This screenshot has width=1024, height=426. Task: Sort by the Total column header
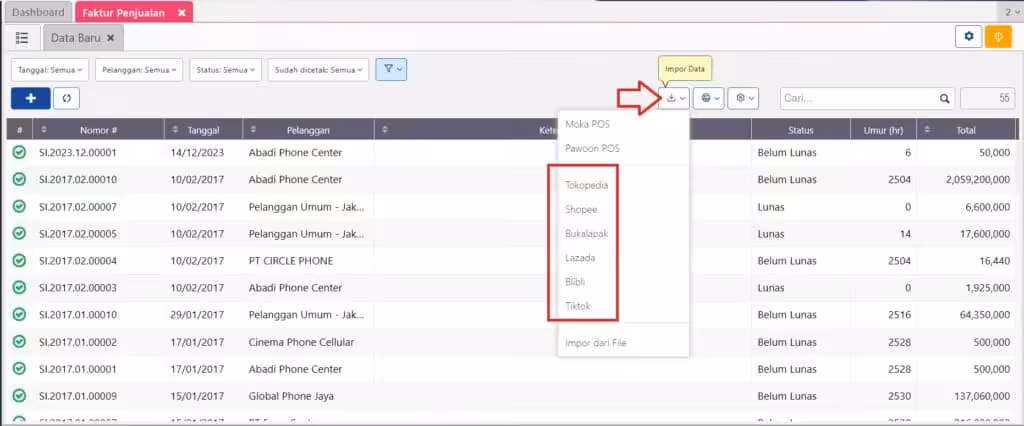966,129
